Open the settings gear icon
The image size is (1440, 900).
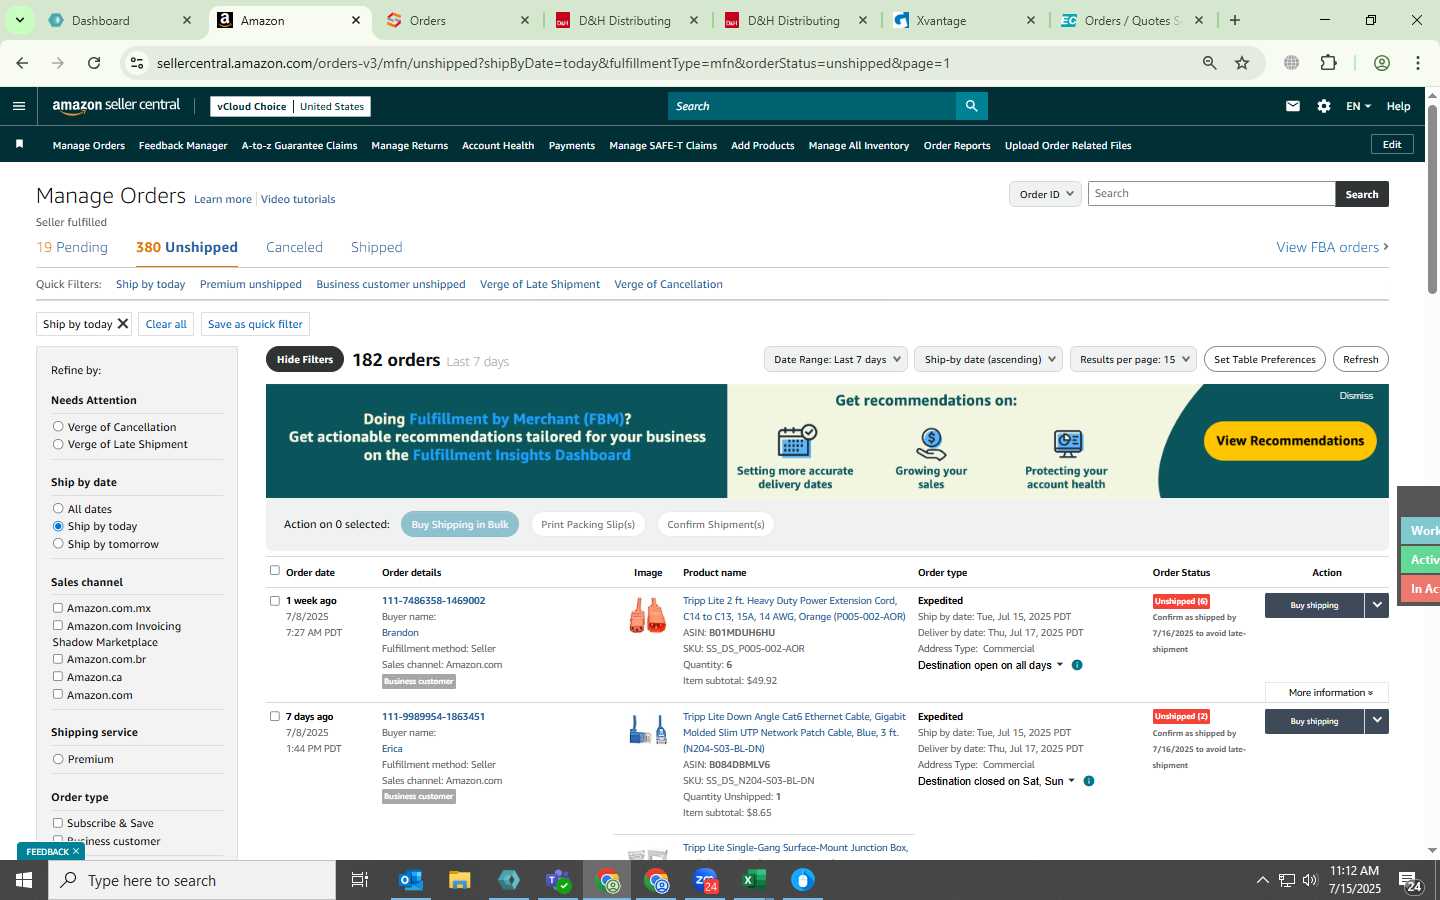[x=1324, y=106]
